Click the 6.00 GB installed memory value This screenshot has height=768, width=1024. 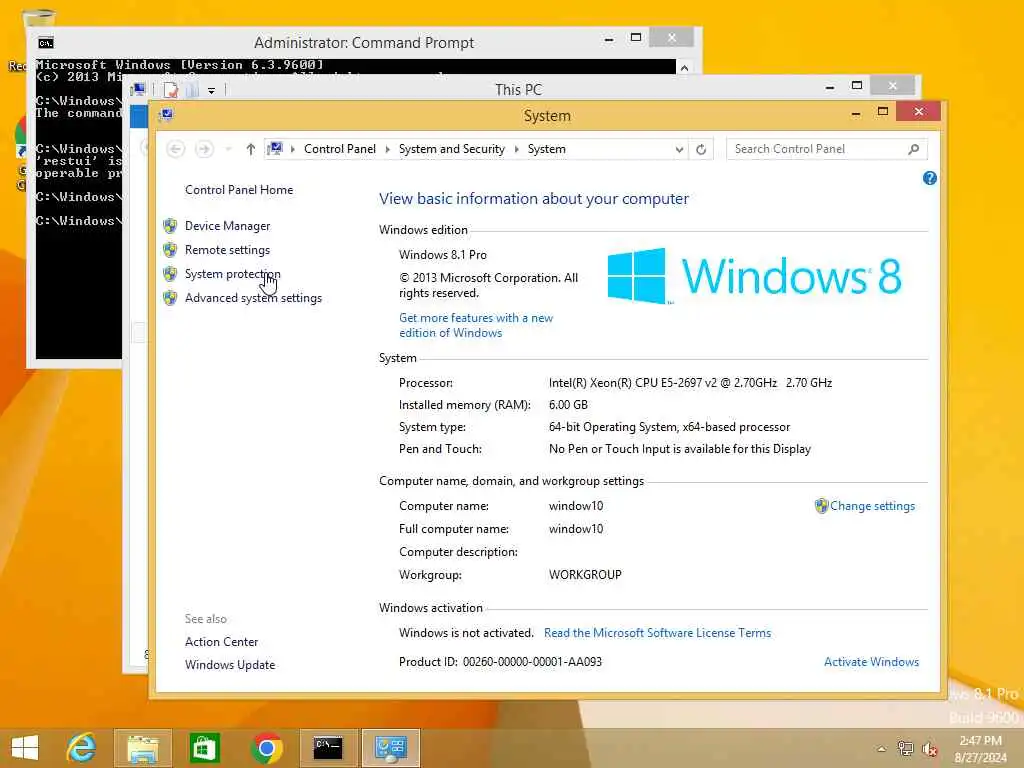pyautogui.click(x=568, y=405)
